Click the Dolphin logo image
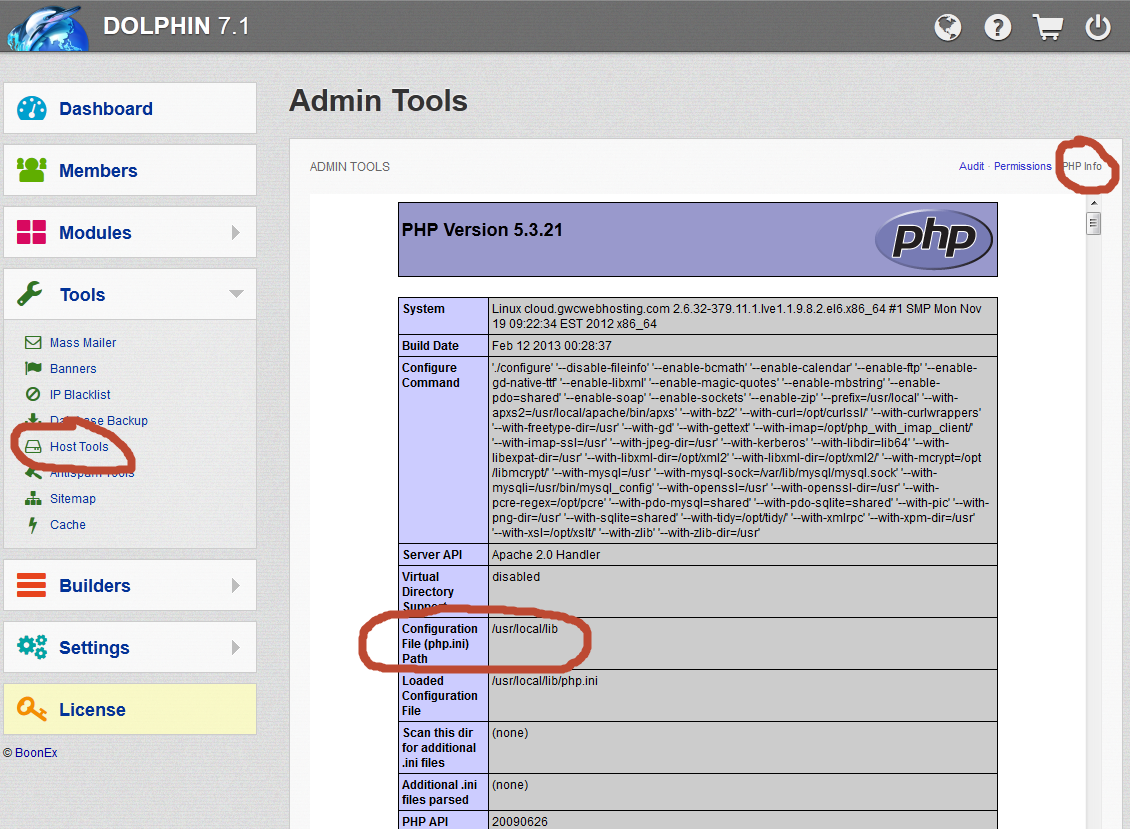 click(x=46, y=26)
